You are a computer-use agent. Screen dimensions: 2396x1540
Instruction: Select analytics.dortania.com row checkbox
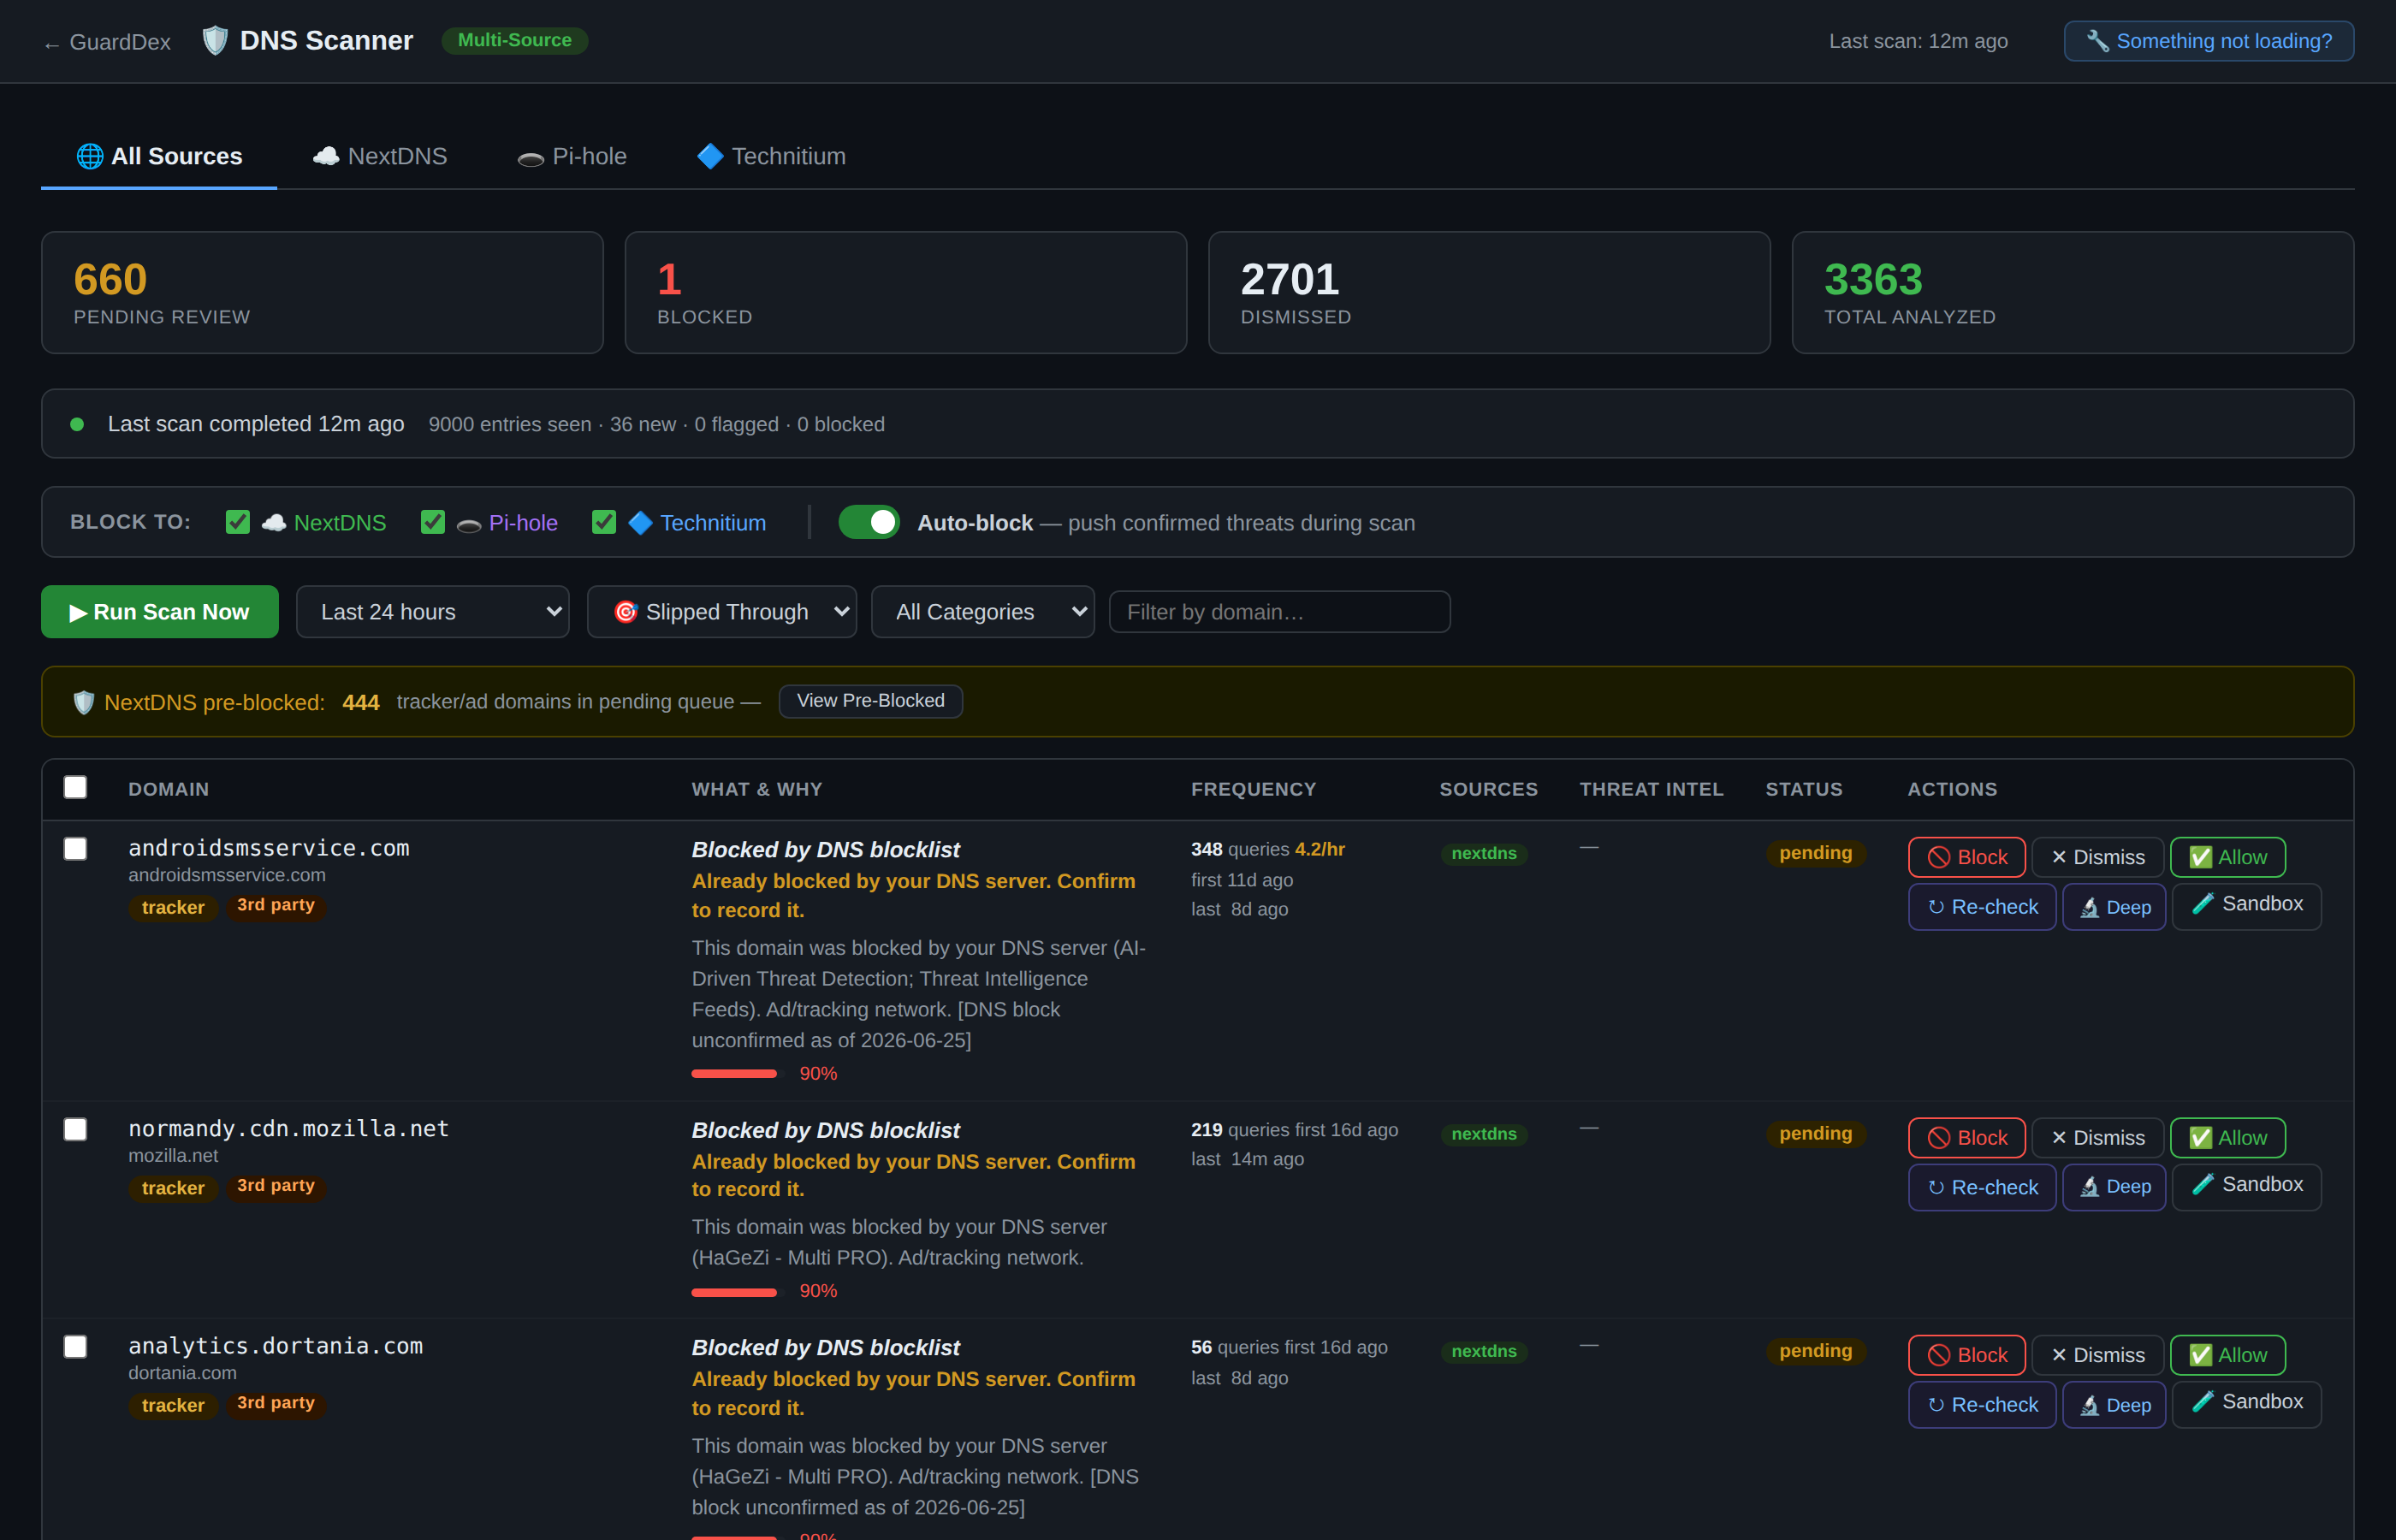75,1347
